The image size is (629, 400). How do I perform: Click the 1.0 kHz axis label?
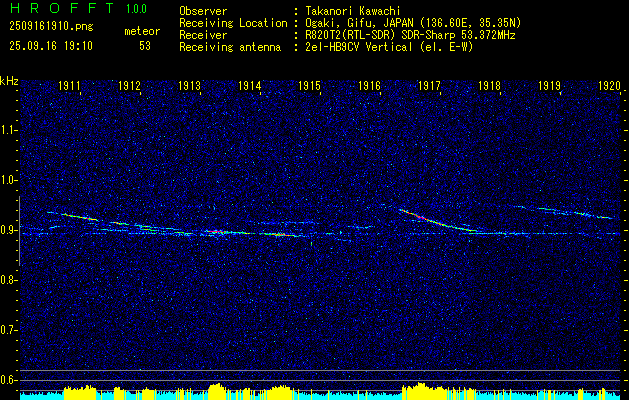click(8, 180)
